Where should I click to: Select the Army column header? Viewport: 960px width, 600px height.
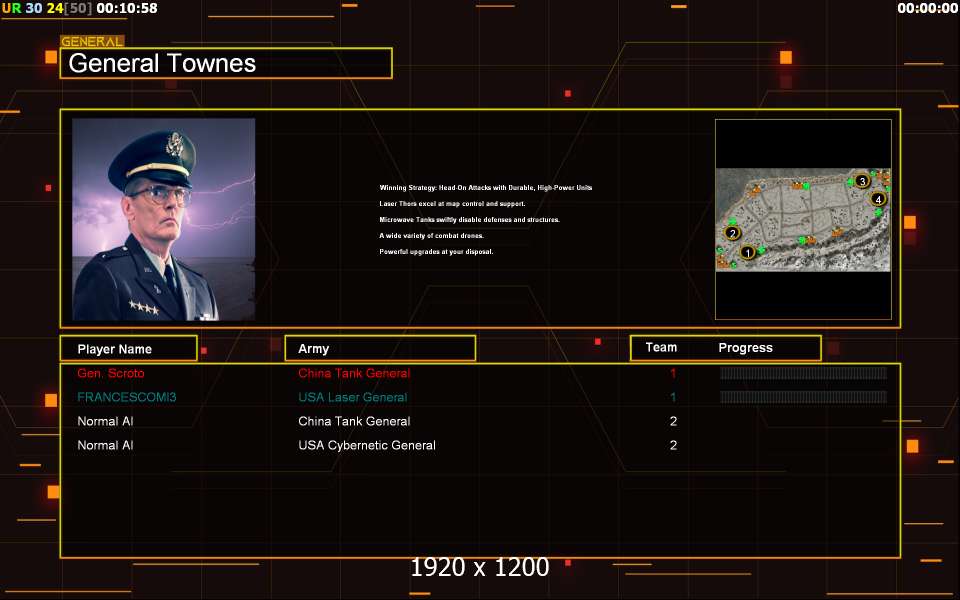pos(380,348)
